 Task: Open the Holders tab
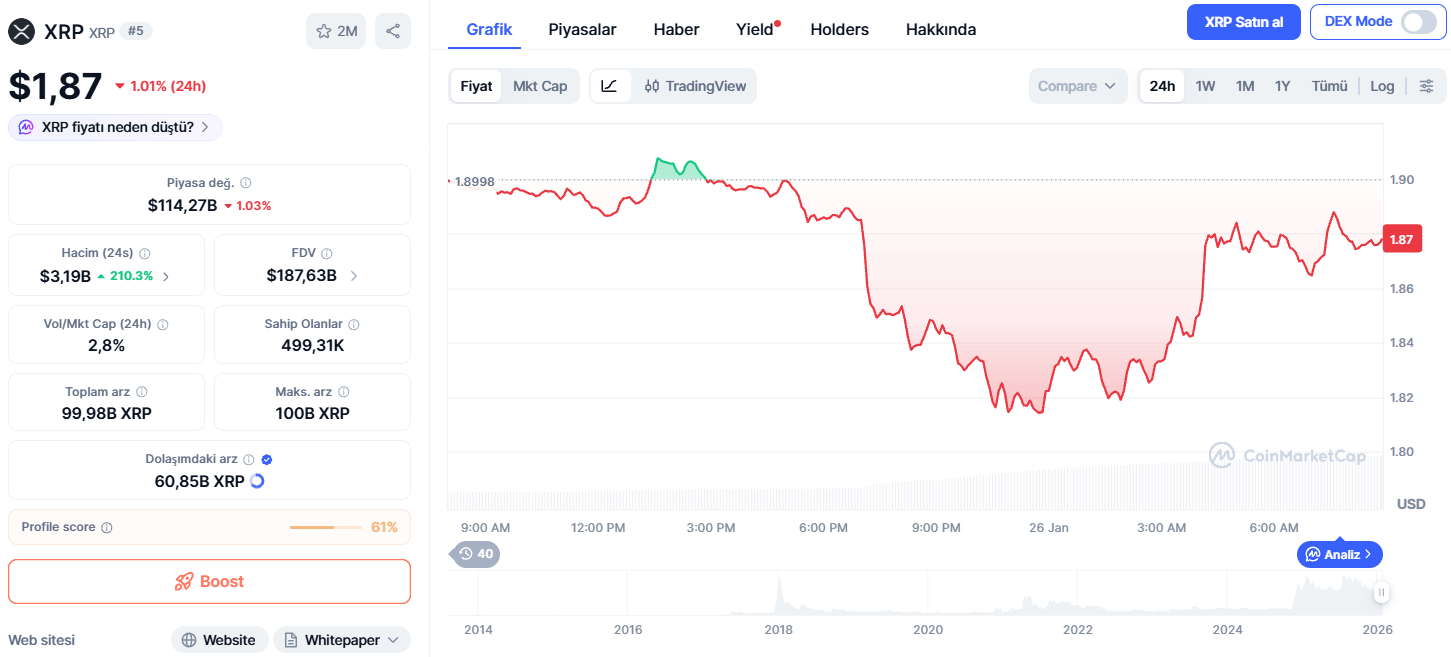tap(839, 29)
